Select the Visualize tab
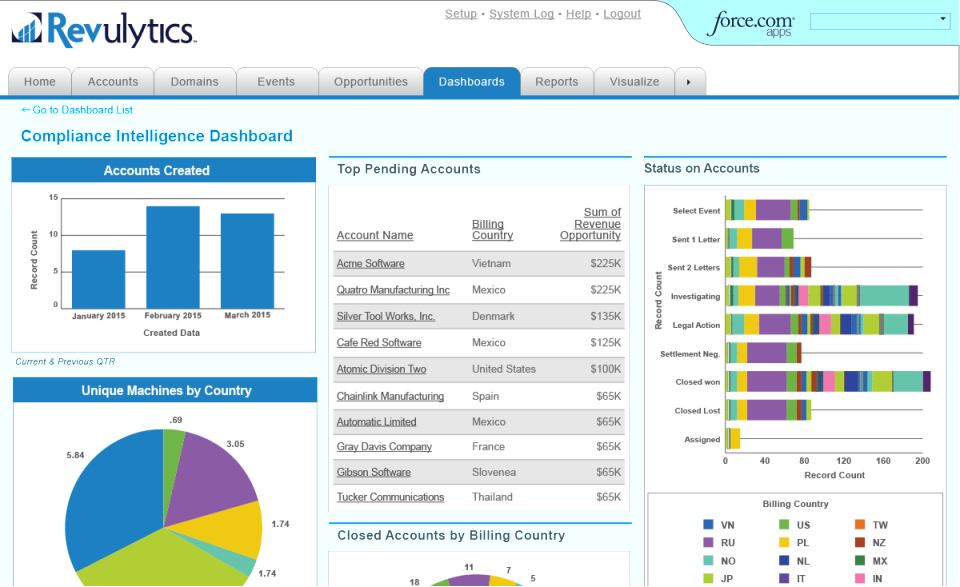960x587 pixels. click(634, 82)
